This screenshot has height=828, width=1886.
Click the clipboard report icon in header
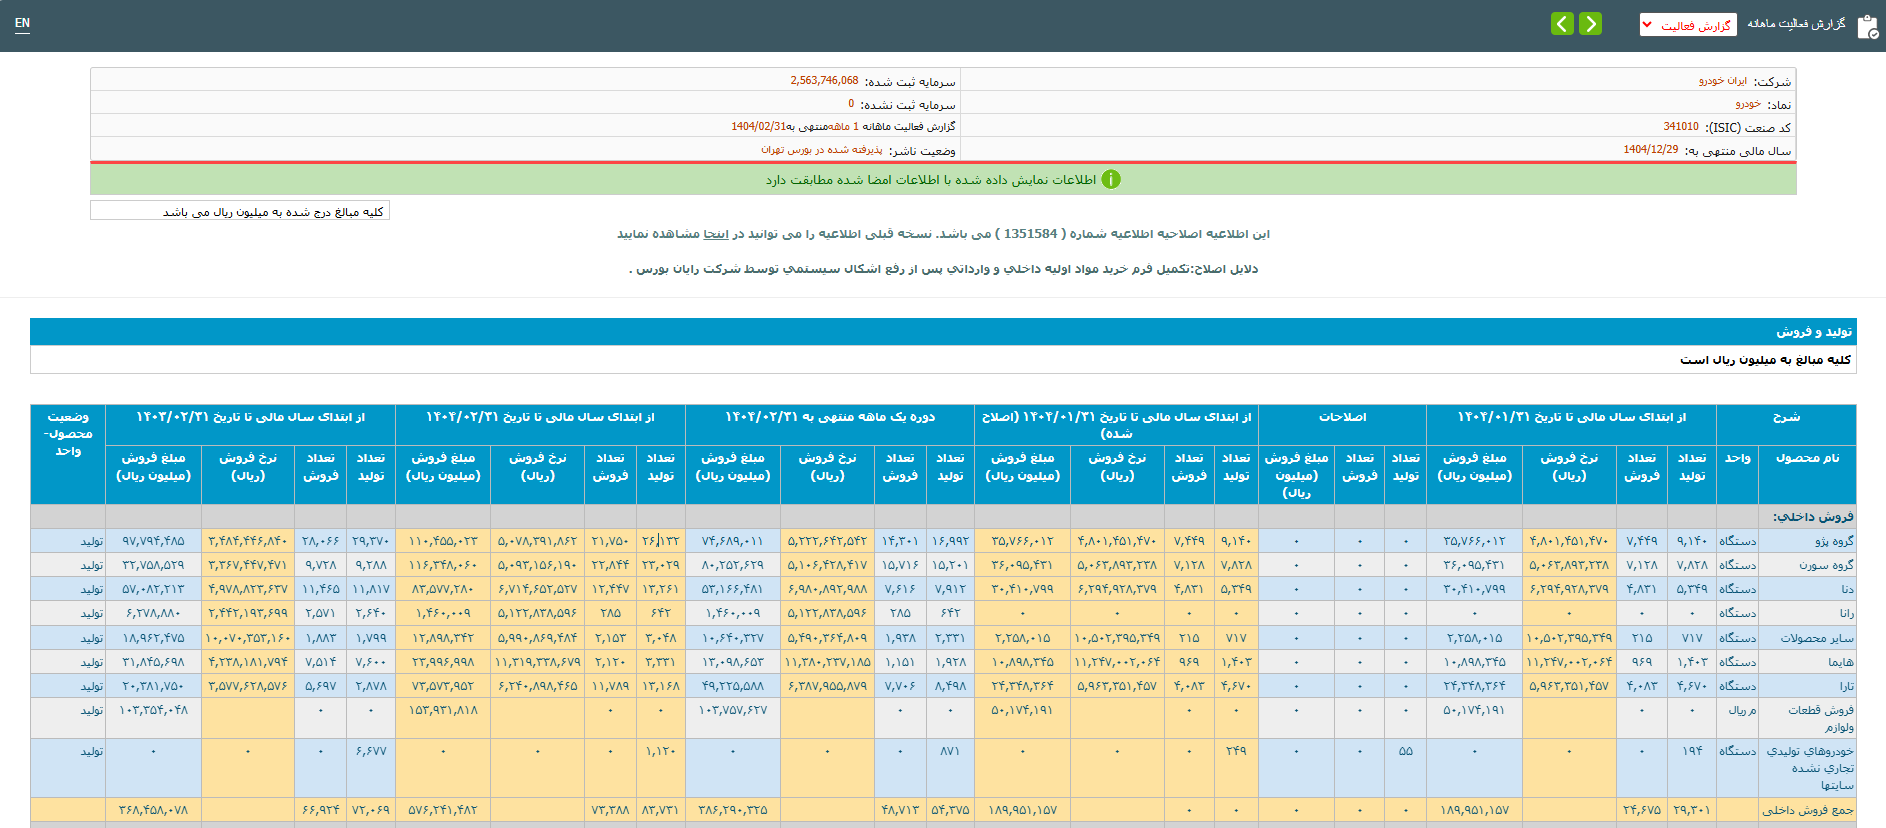click(x=1867, y=26)
